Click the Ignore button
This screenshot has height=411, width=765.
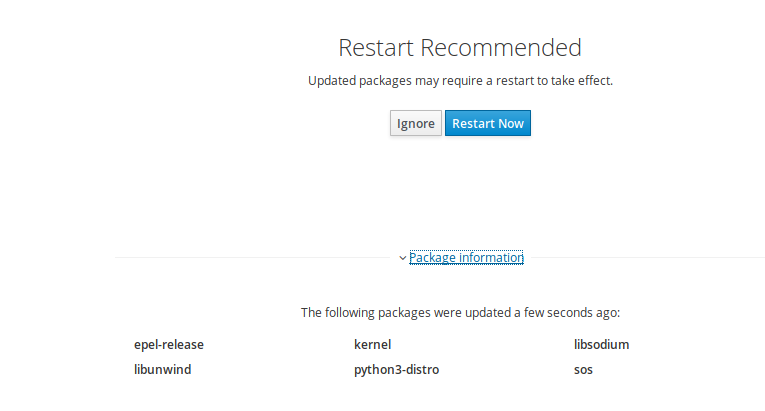coord(415,124)
